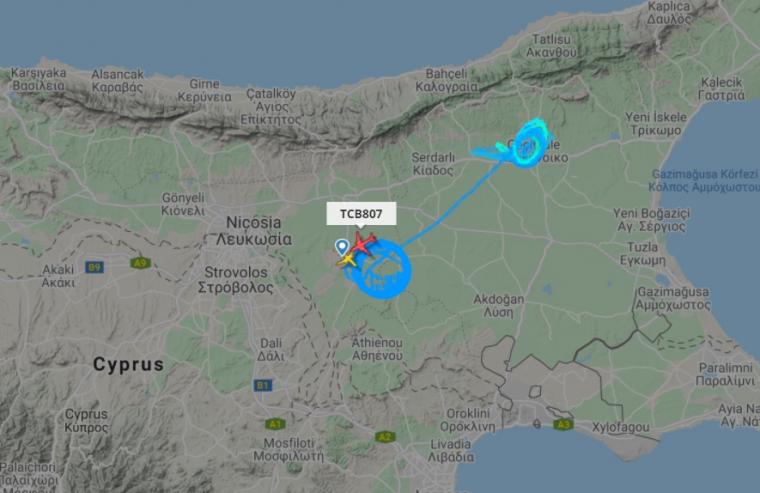Click the green A3 road shield
Viewport: 760px width, 493px height.
[563, 425]
